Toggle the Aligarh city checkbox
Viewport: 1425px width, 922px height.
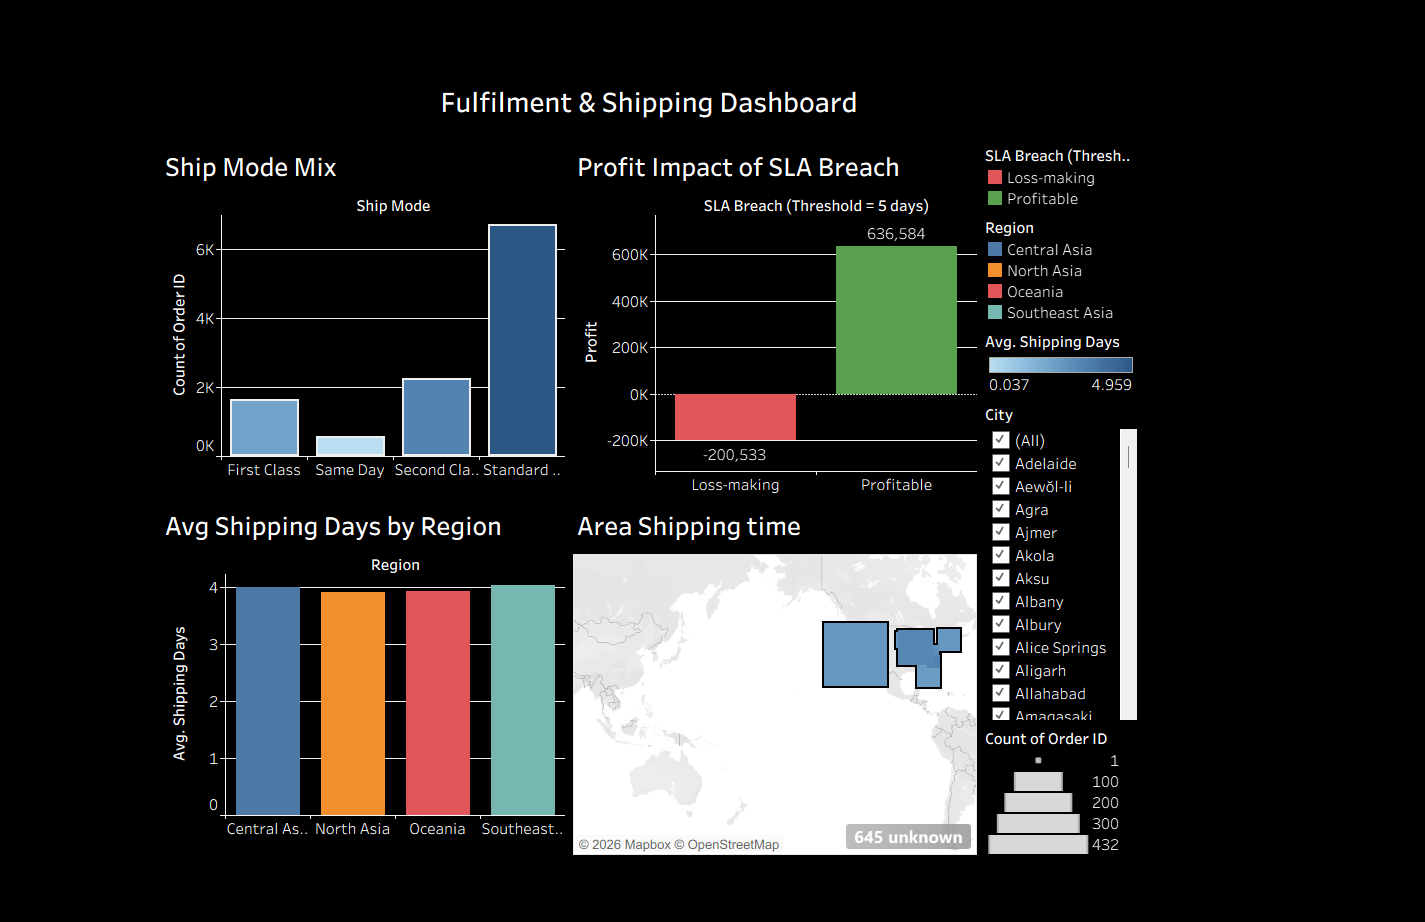[x=1000, y=670]
